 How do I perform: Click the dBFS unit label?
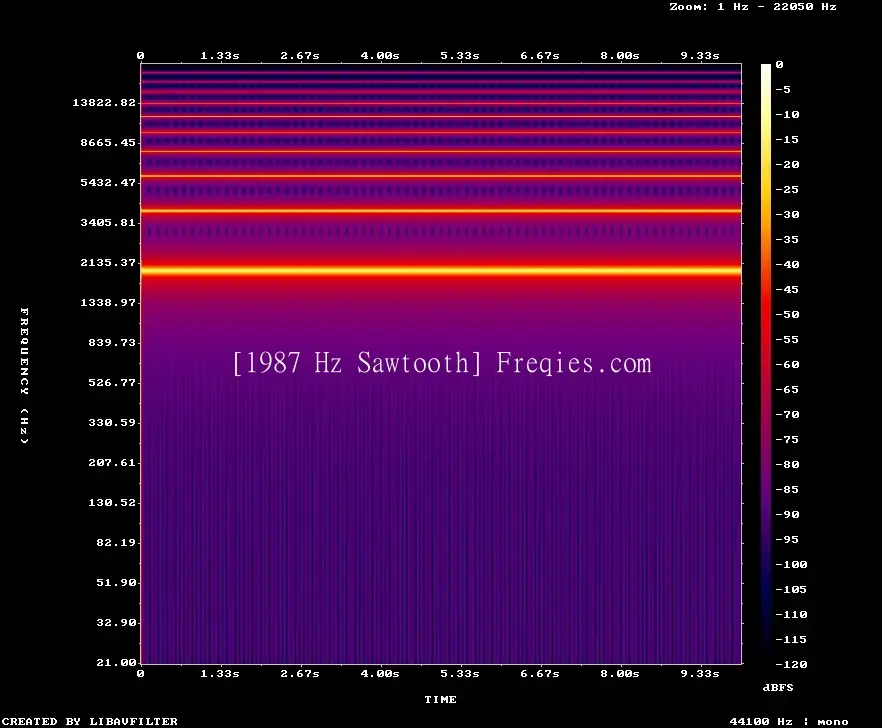778,687
